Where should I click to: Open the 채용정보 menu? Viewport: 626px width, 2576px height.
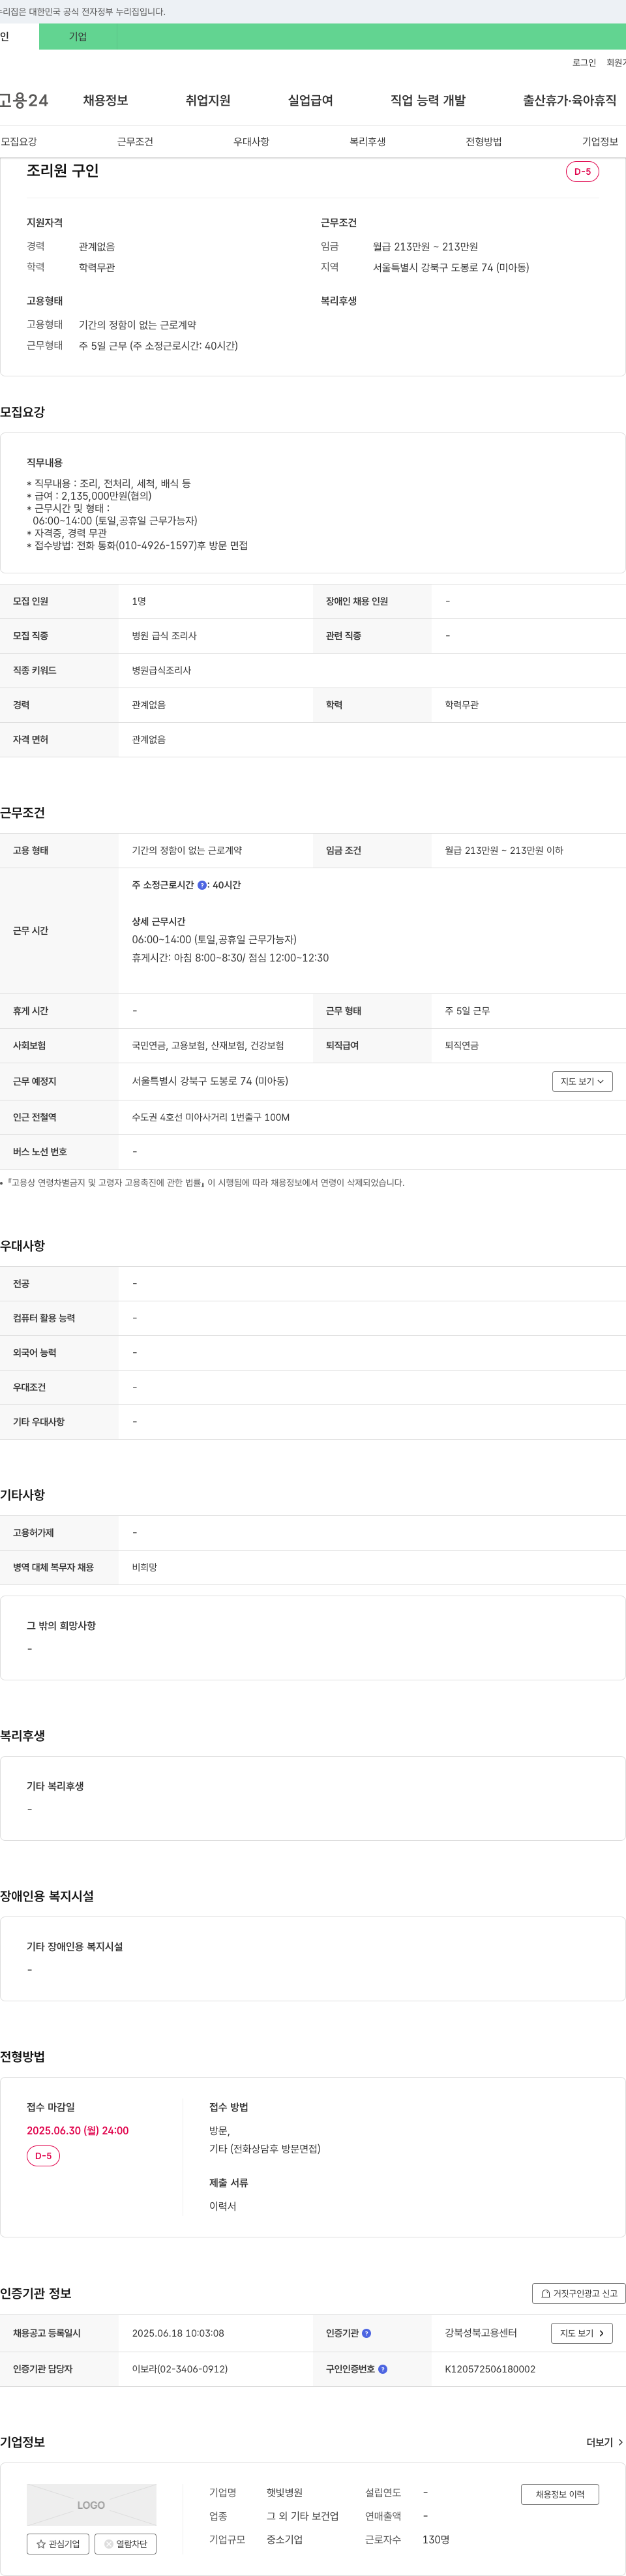tap(105, 100)
